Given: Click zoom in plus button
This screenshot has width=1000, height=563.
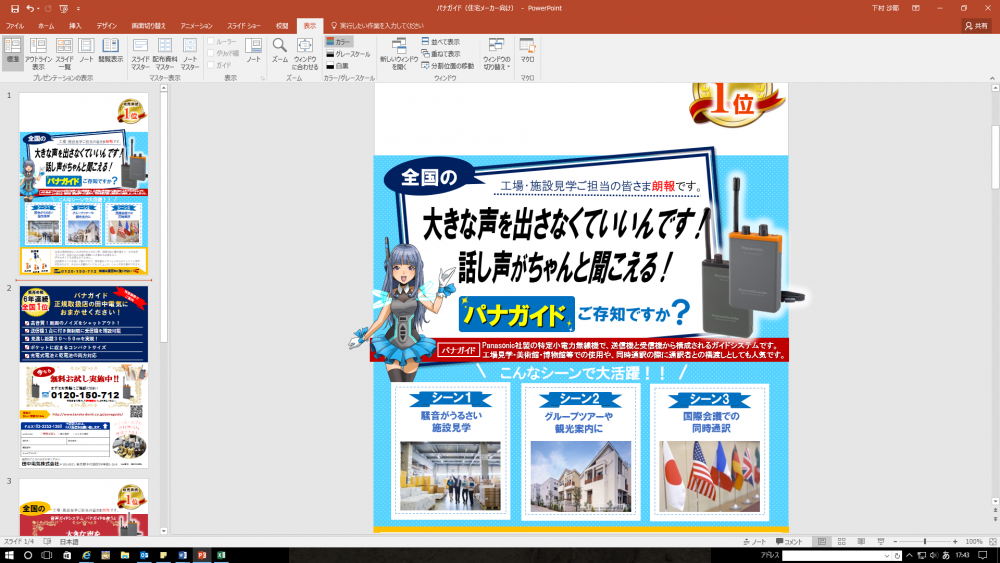Looking at the screenshot, I should click(955, 541).
